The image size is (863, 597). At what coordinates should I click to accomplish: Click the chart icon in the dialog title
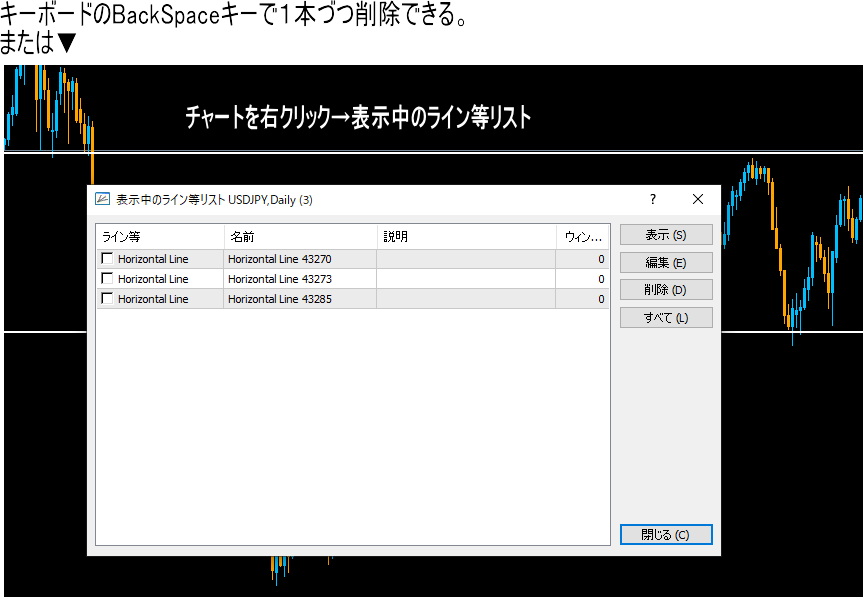(102, 199)
